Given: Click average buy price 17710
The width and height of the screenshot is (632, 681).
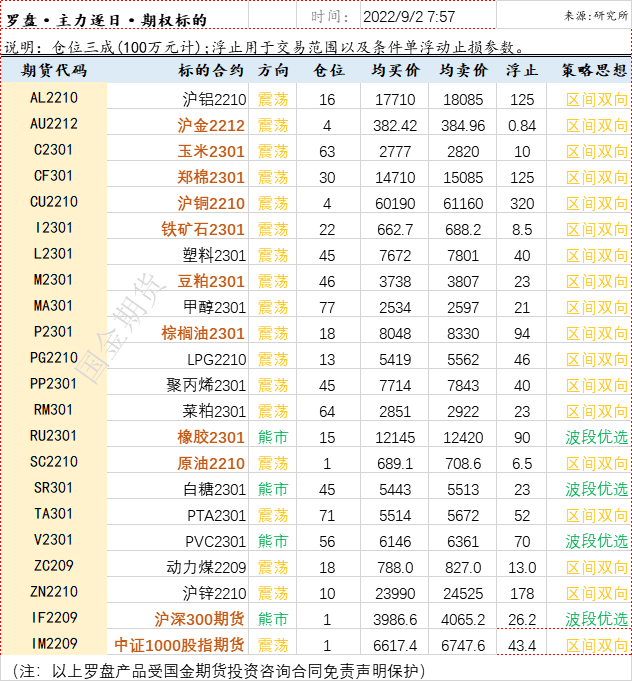Looking at the screenshot, I should pyautogui.click(x=395, y=100).
